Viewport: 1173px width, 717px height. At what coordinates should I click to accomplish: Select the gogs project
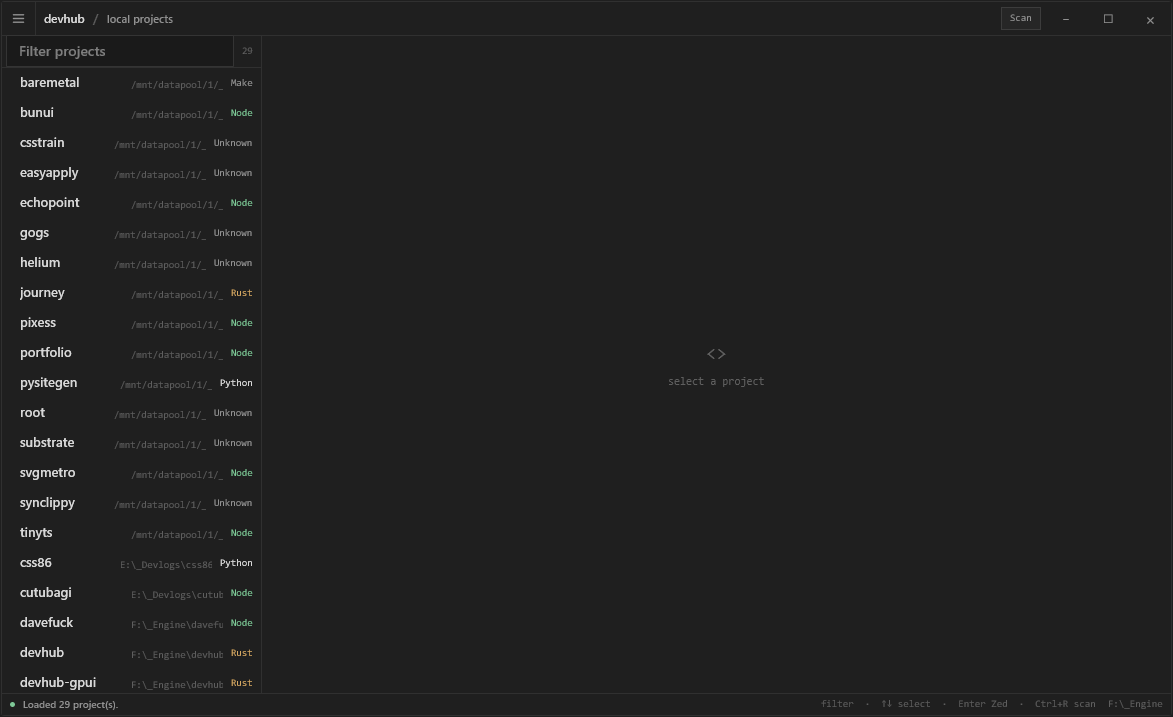(132, 233)
